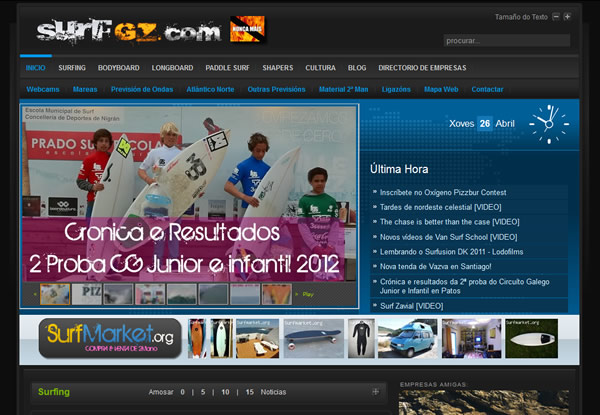Select seventh slideshow thumbnail
The image size is (600, 415).
click(245, 294)
